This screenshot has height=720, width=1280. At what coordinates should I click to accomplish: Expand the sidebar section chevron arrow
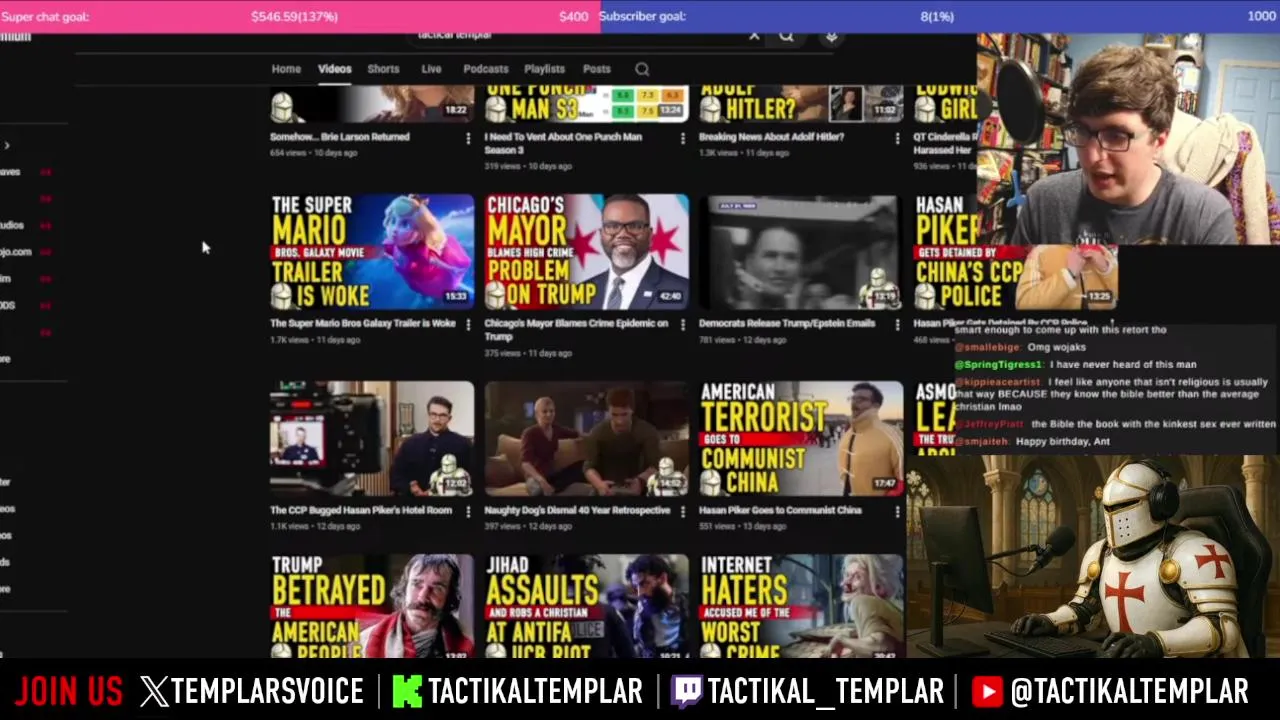tap(7, 145)
